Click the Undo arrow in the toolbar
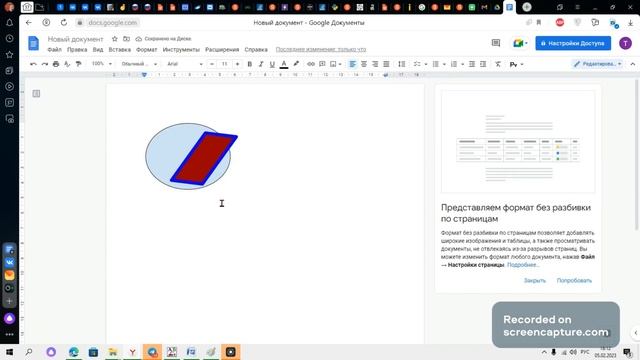Image resolution: width=640 pixels, height=360 pixels. pos(33,64)
